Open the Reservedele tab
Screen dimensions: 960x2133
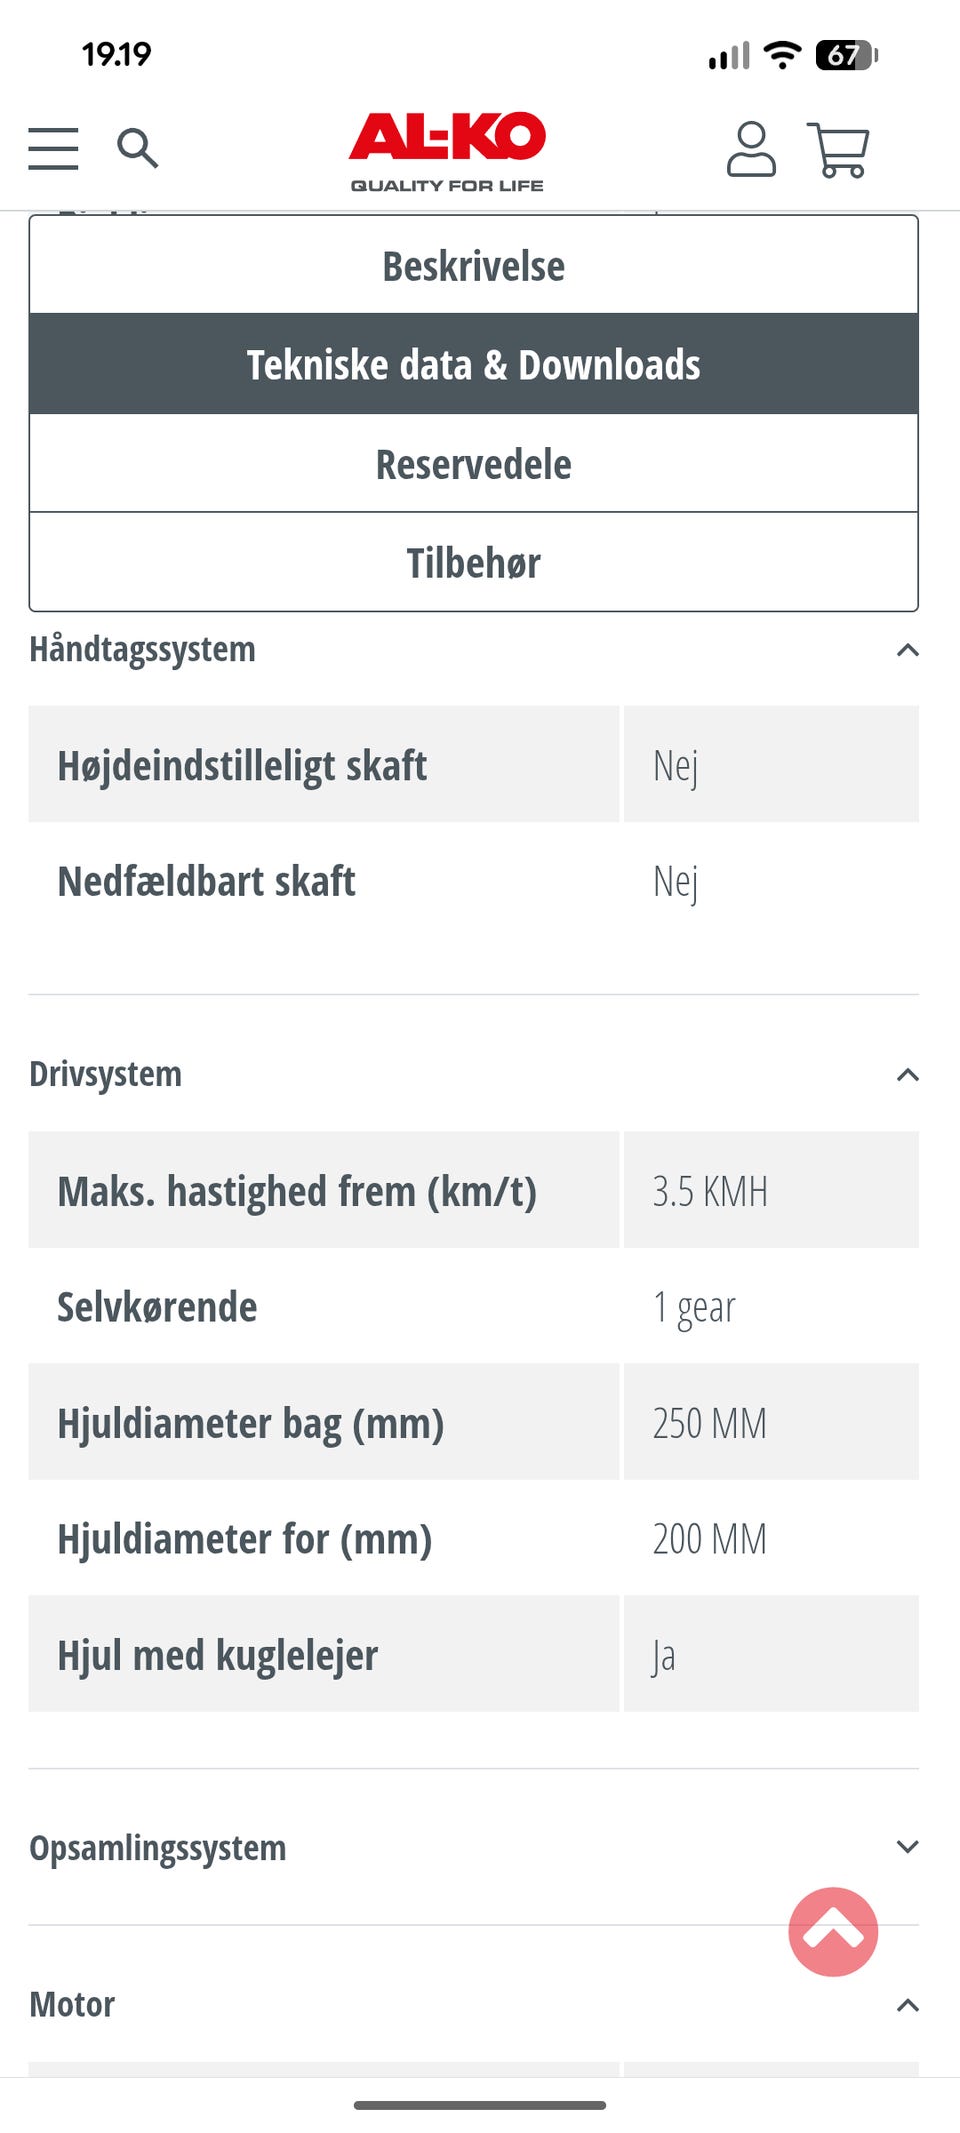pyautogui.click(x=473, y=464)
